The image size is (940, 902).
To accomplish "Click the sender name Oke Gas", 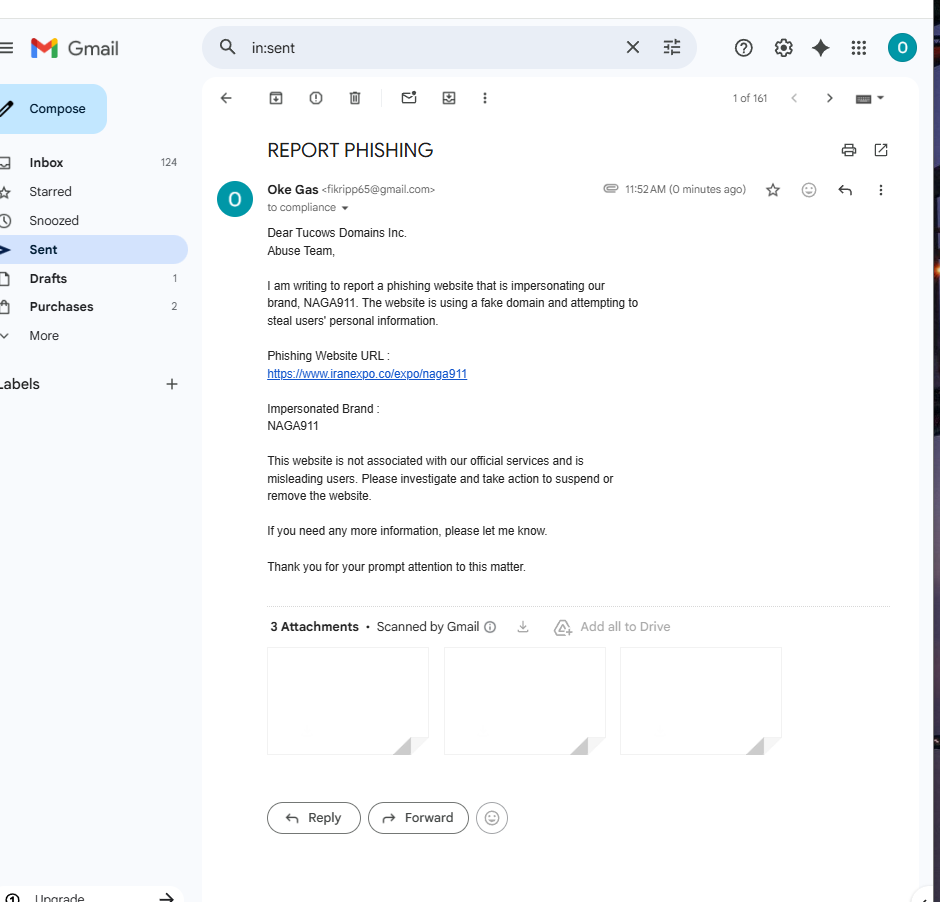I will pos(293,189).
